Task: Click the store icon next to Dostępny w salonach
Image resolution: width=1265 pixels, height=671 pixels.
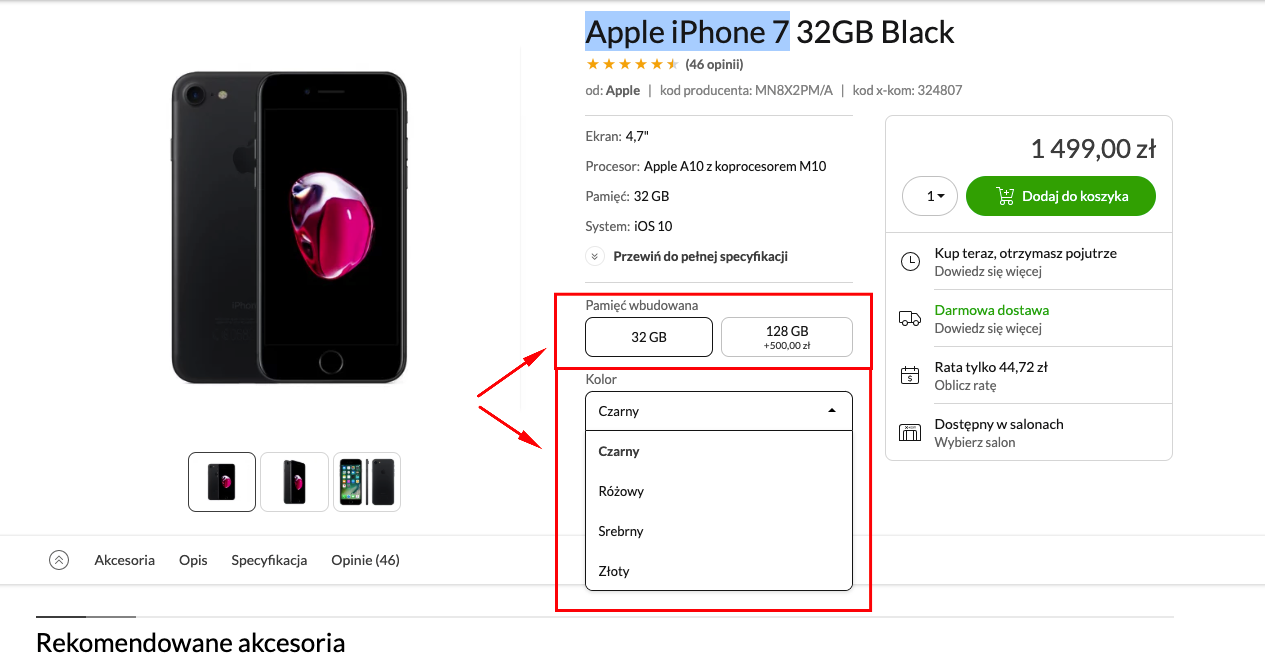Action: coord(910,432)
